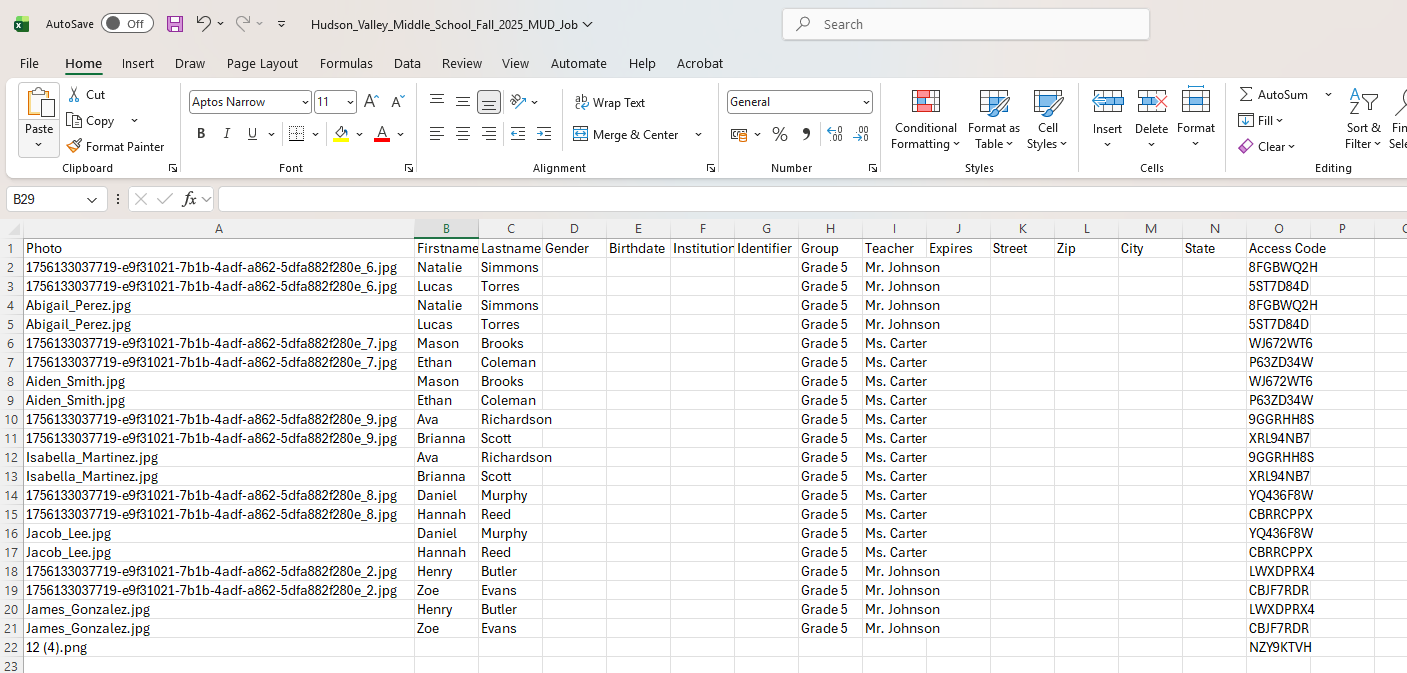The image size is (1407, 673).
Task: Click Decrease Indent icon
Action: pyautogui.click(x=518, y=134)
